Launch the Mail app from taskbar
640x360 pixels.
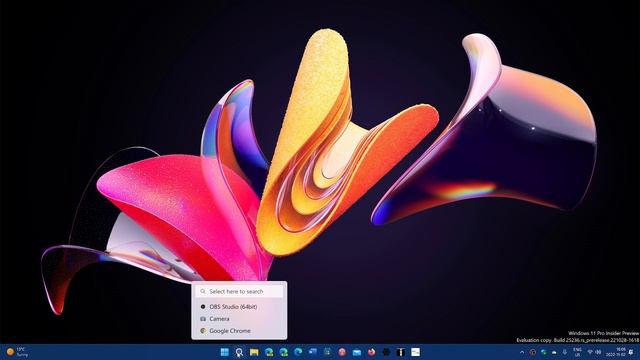(357, 352)
